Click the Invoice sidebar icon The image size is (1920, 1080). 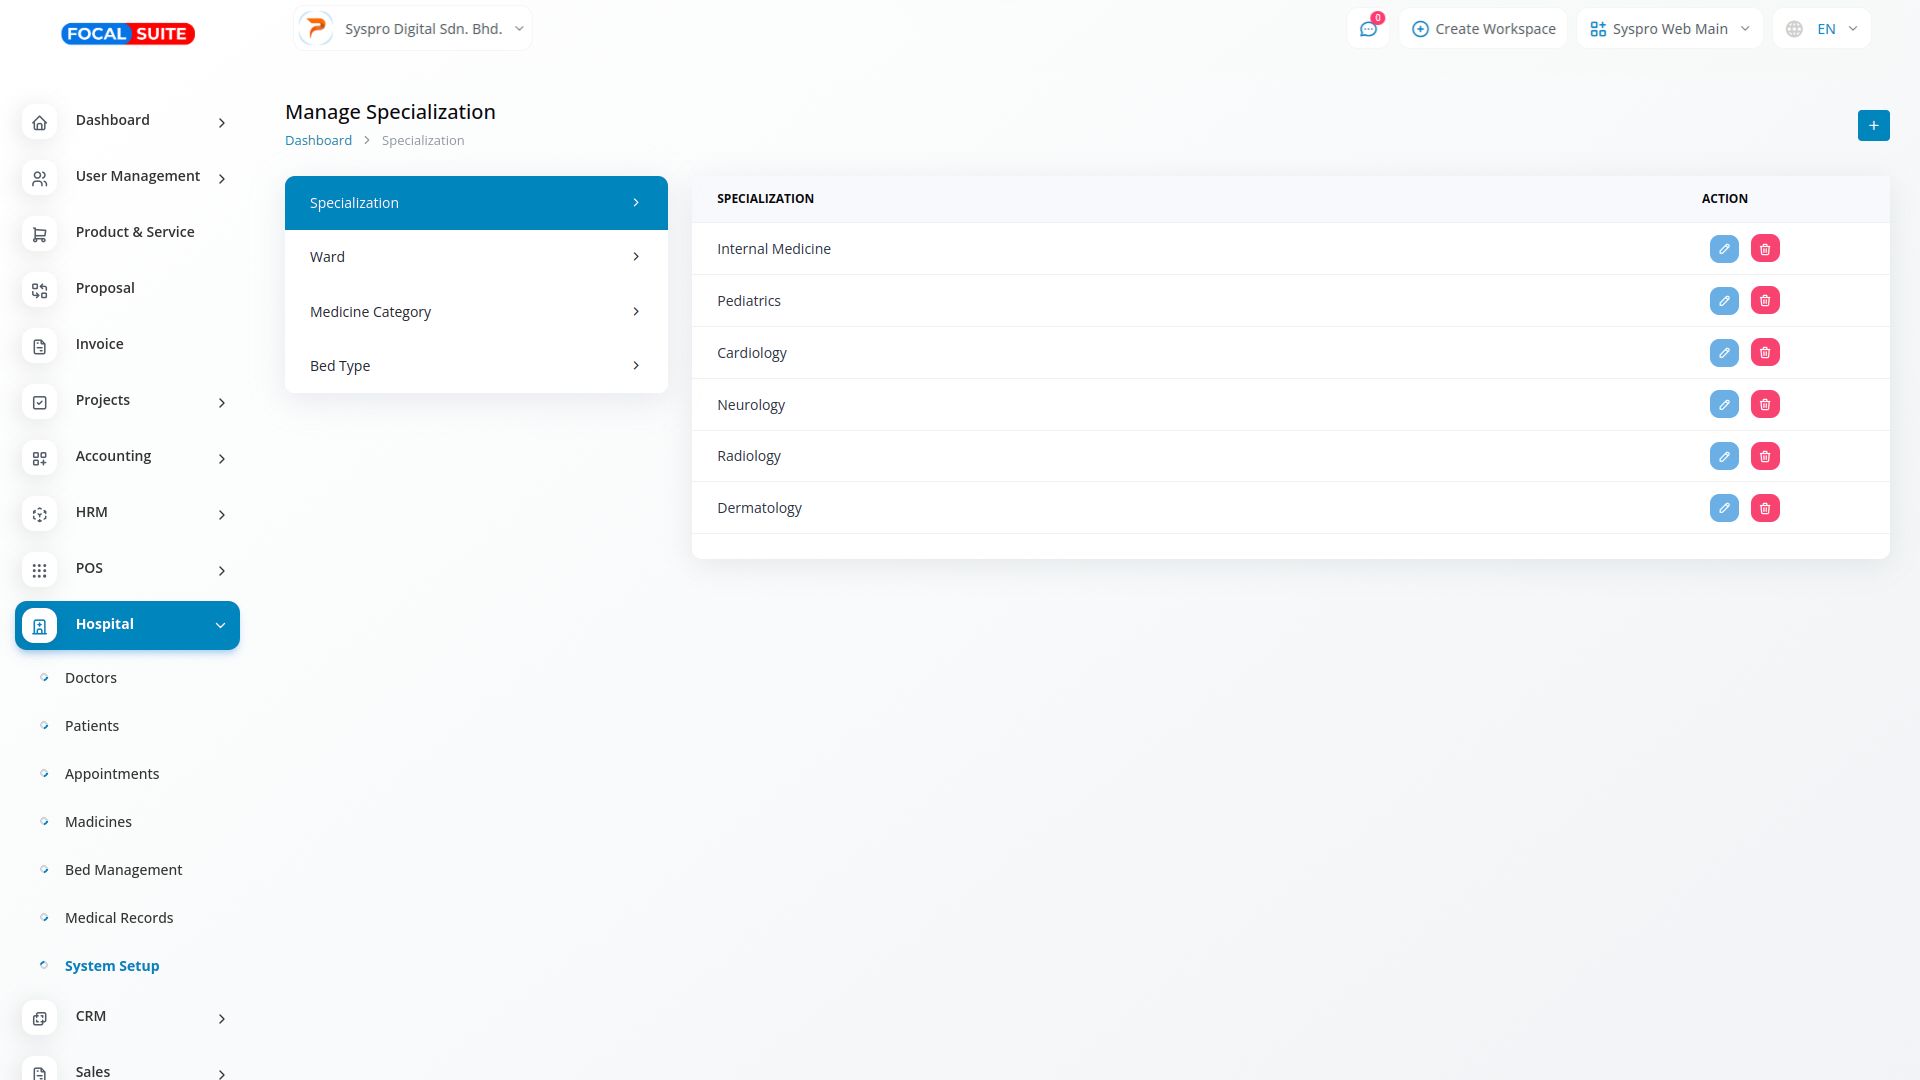pos(39,347)
